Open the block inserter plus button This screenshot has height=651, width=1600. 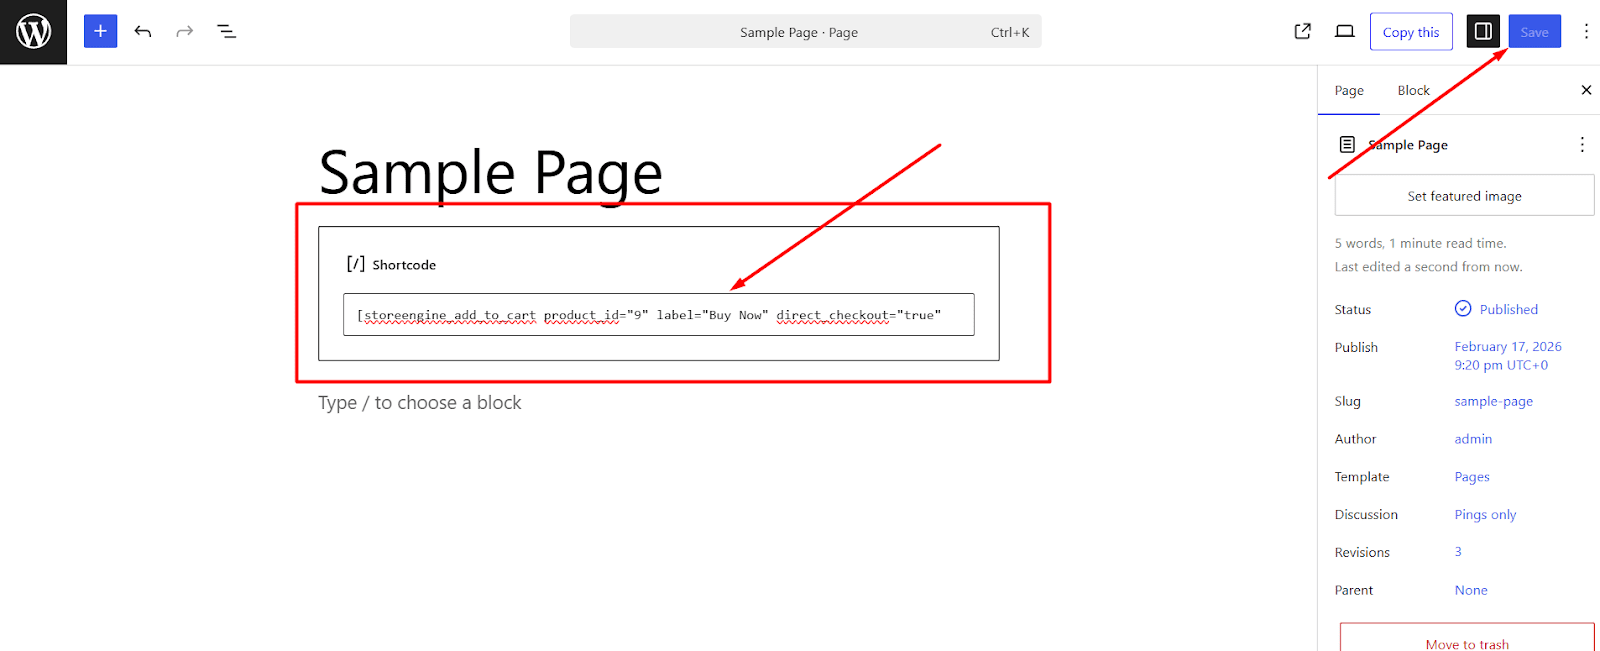100,31
